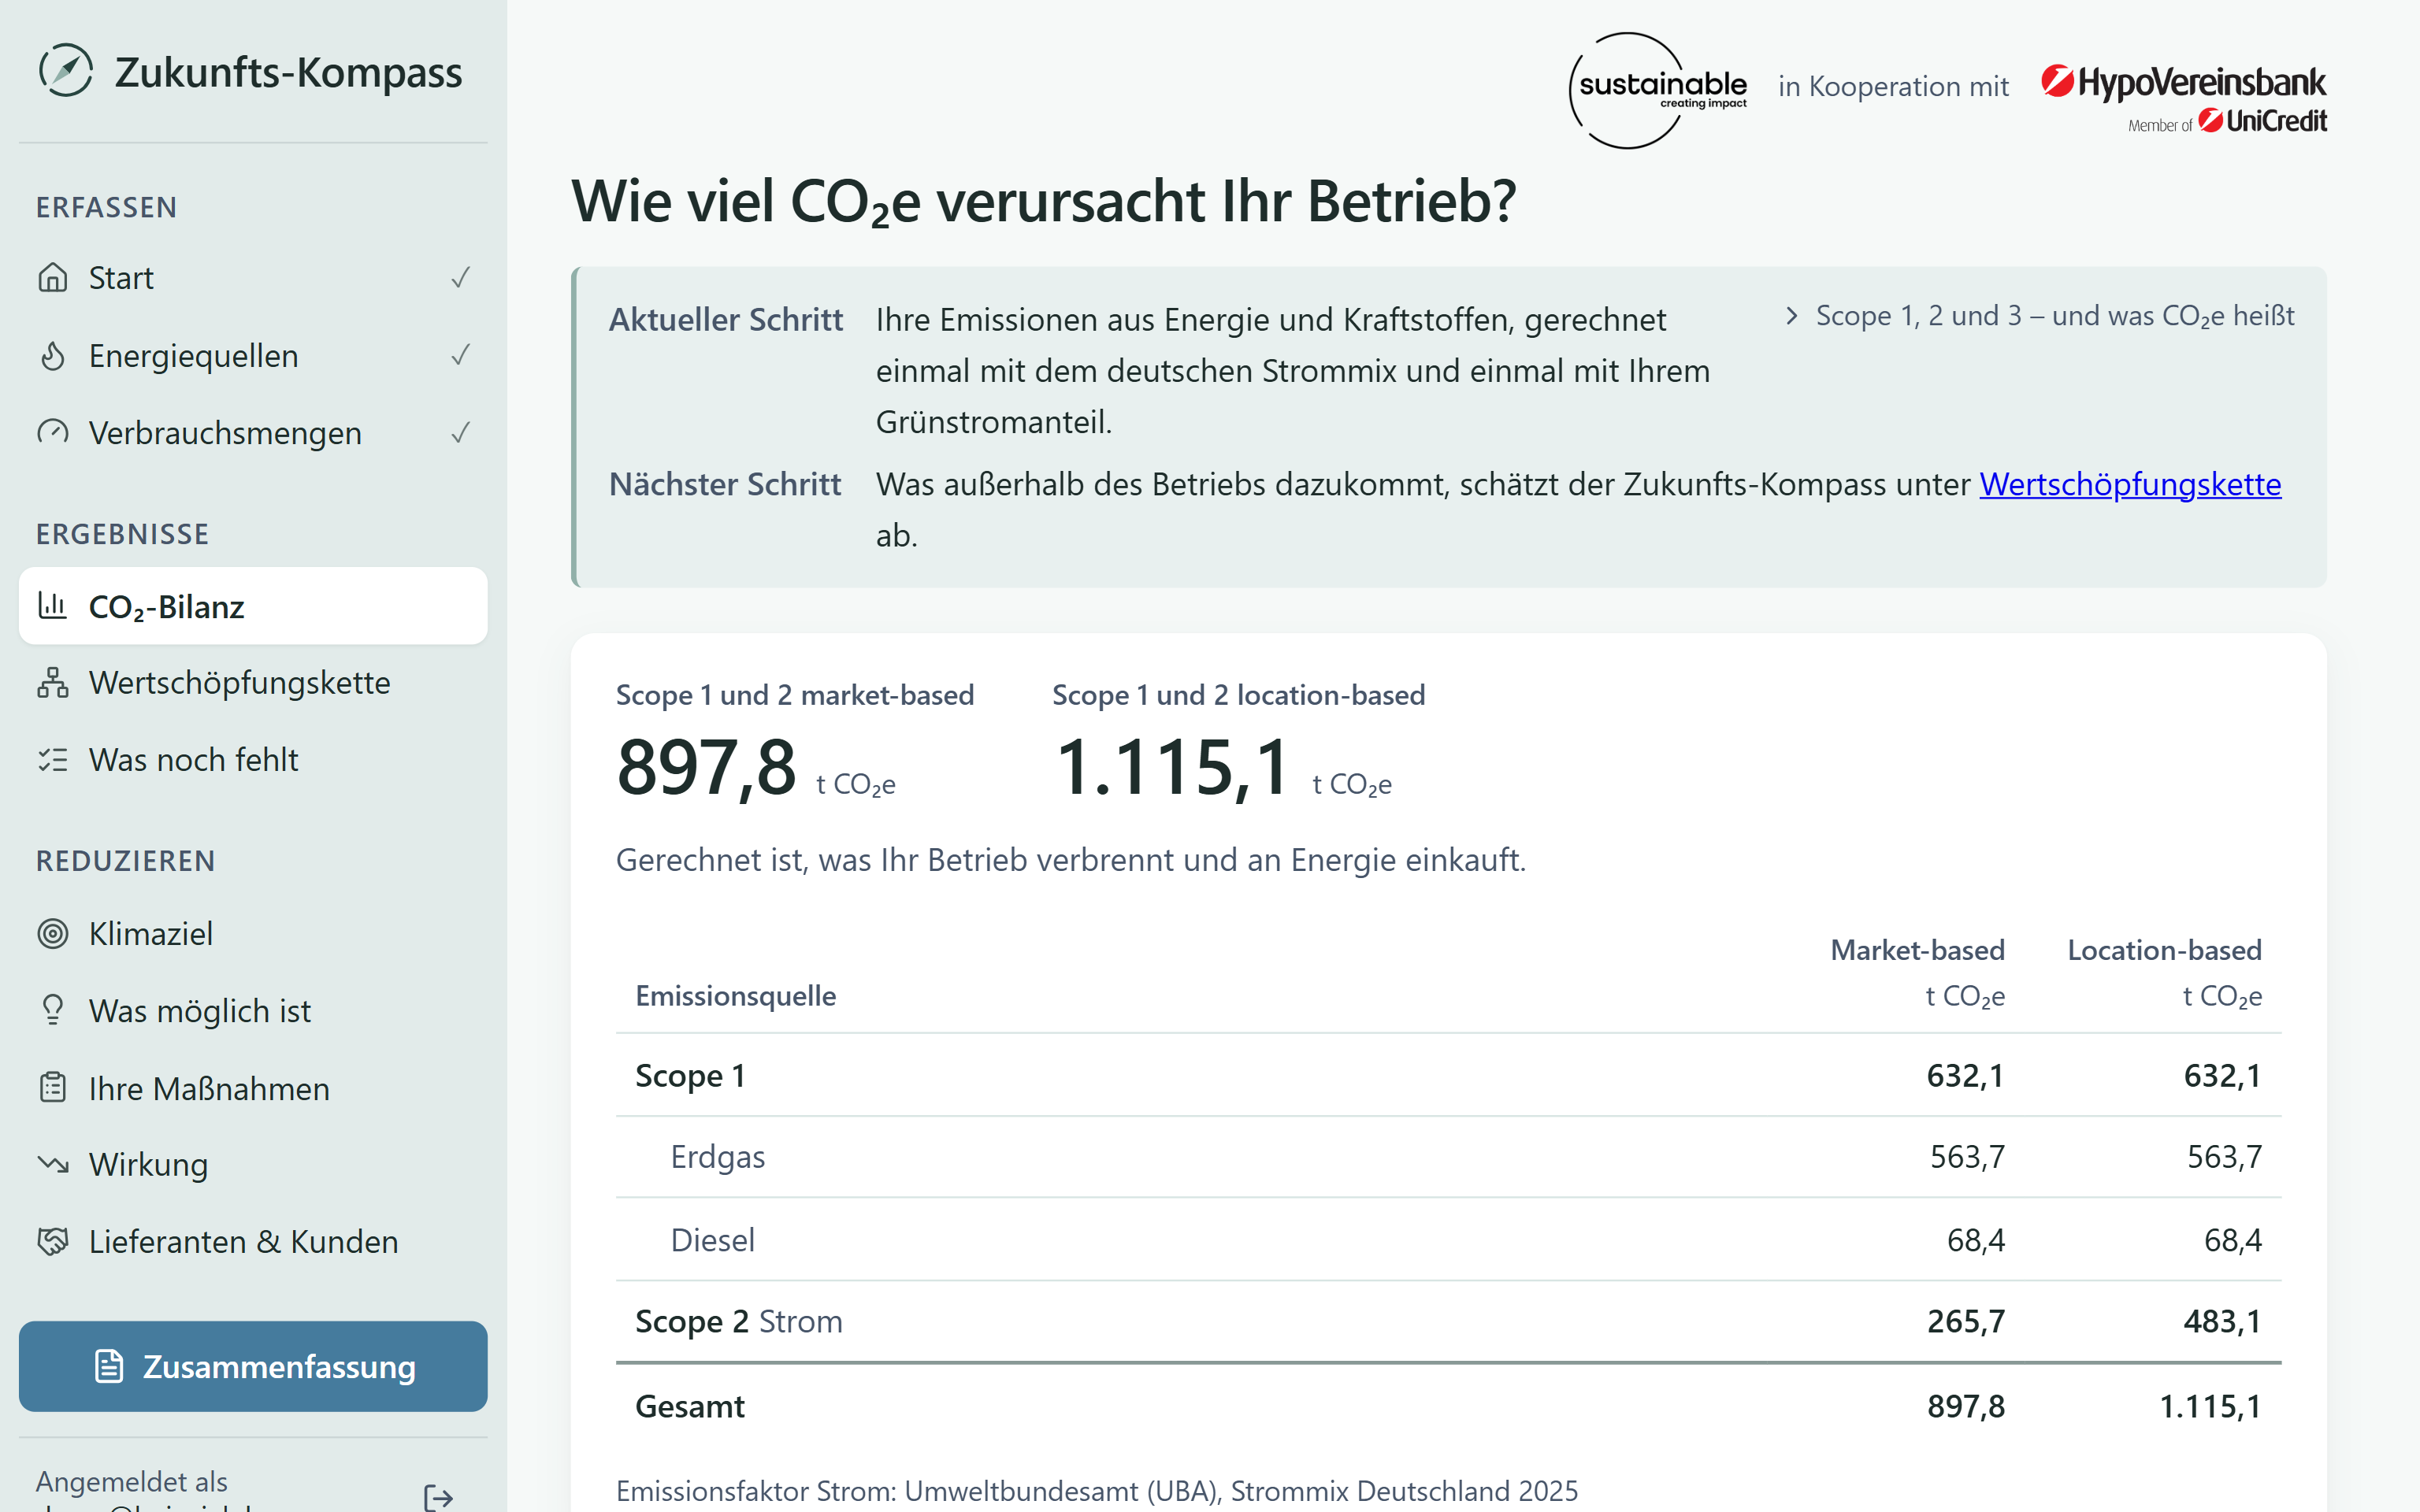Click the checklist icon beside Was noch fehlt
The height and width of the screenshot is (1512, 2420).
[53, 760]
